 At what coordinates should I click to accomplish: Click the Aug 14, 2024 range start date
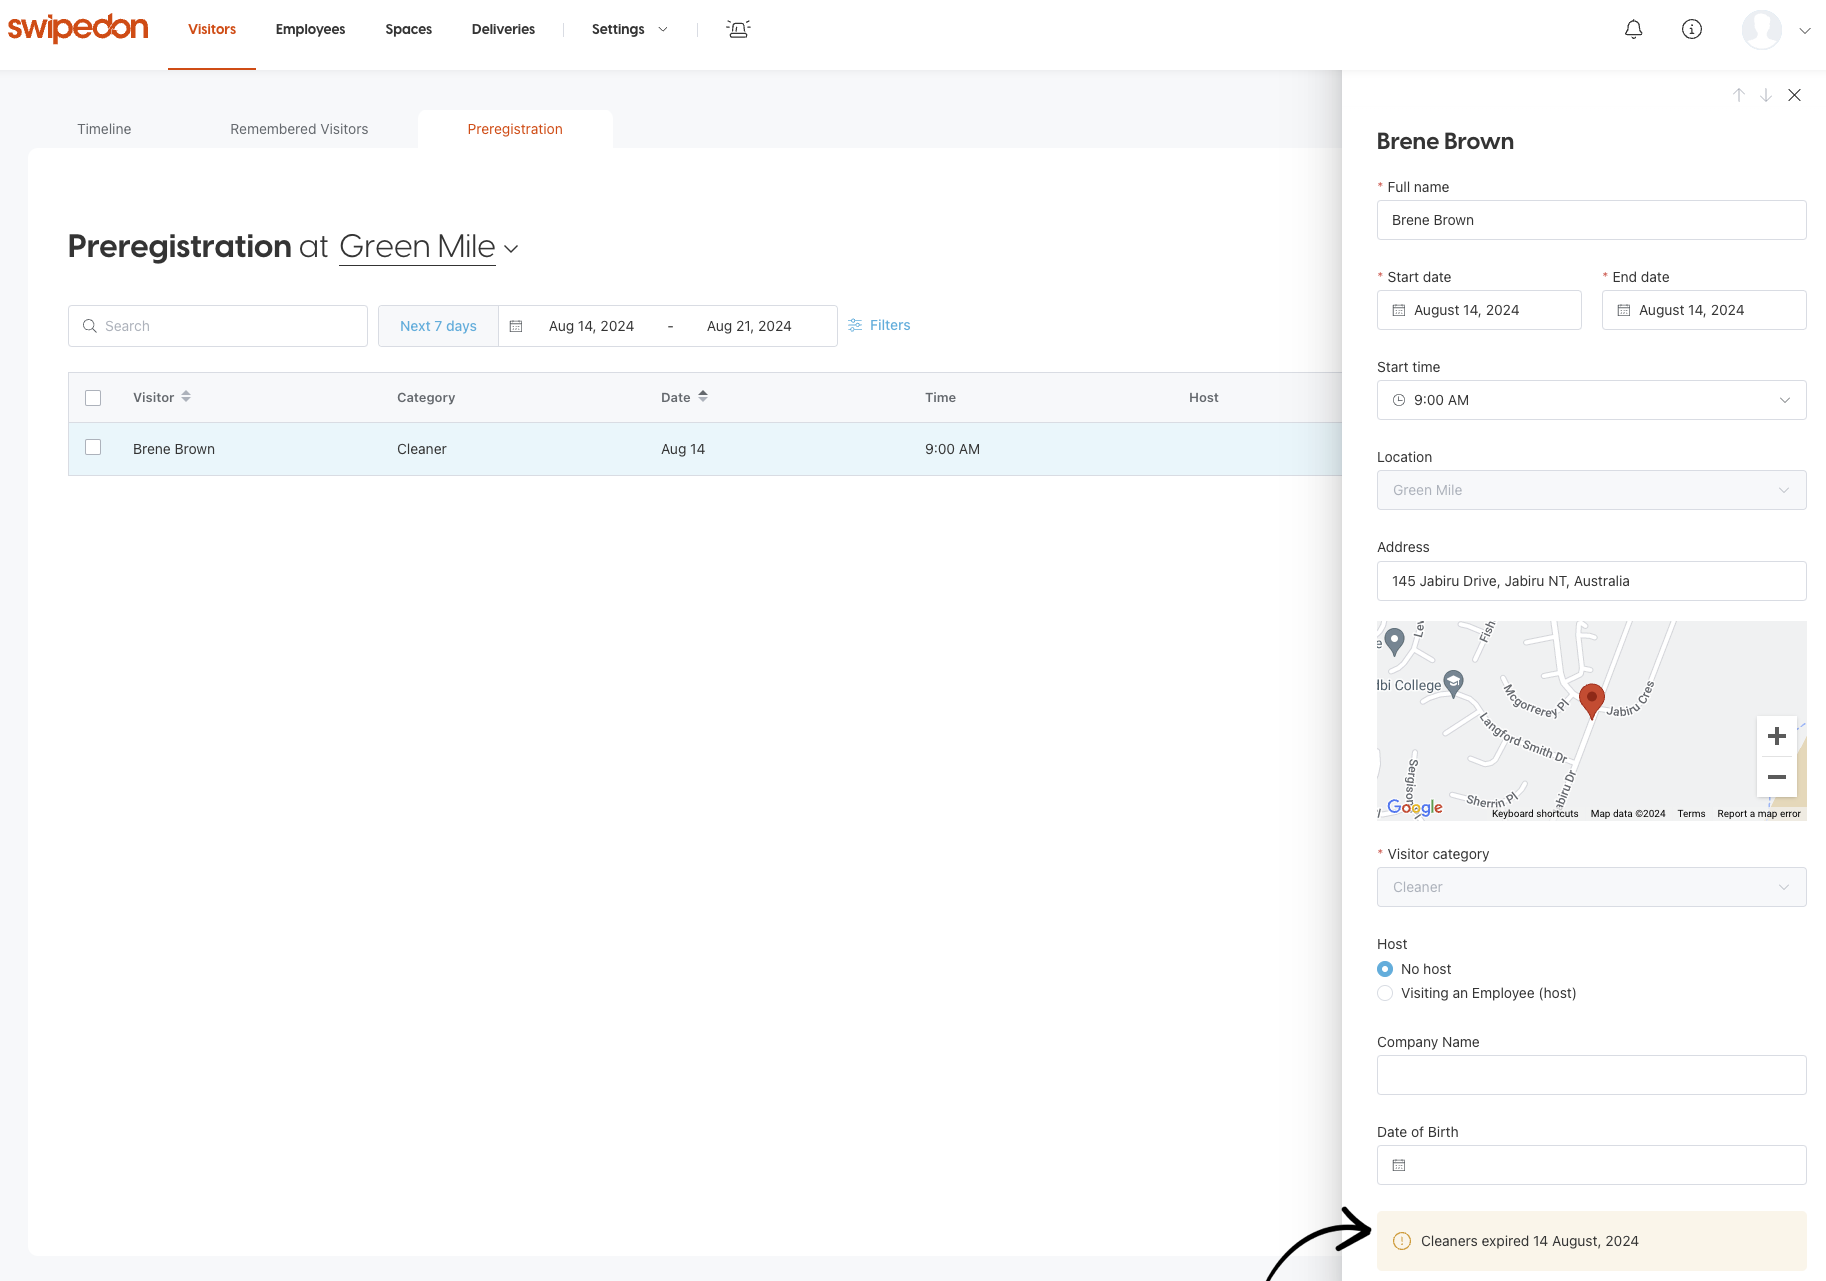591,326
